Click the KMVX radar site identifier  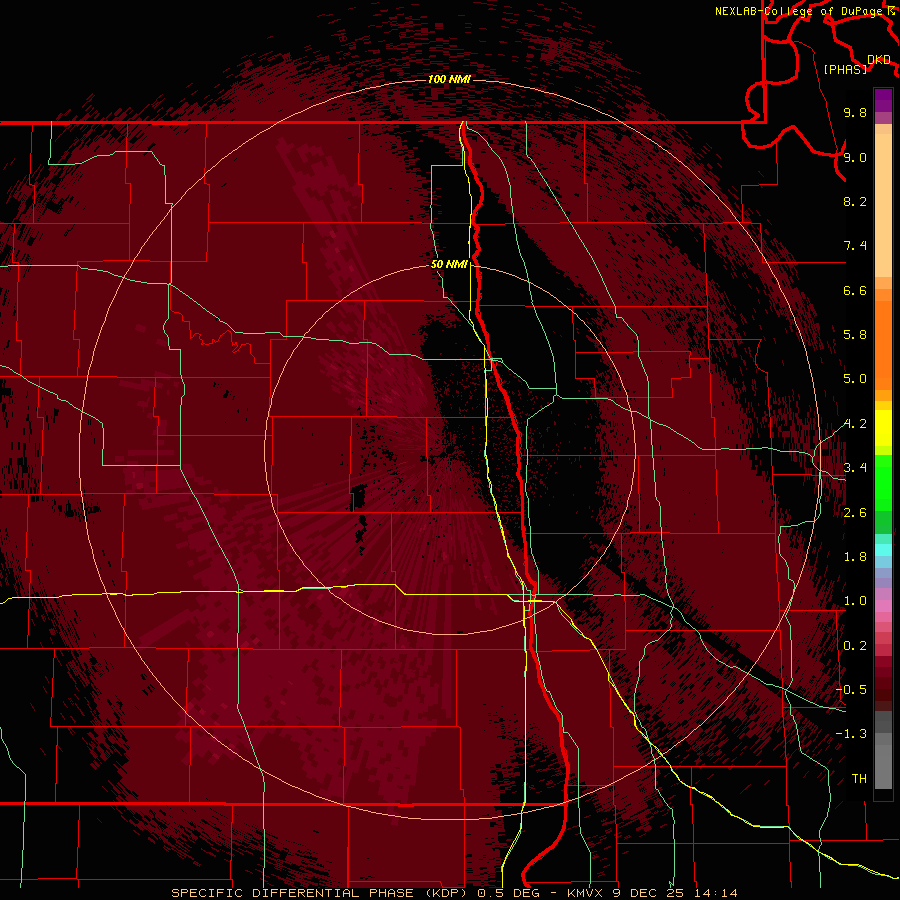tap(585, 893)
